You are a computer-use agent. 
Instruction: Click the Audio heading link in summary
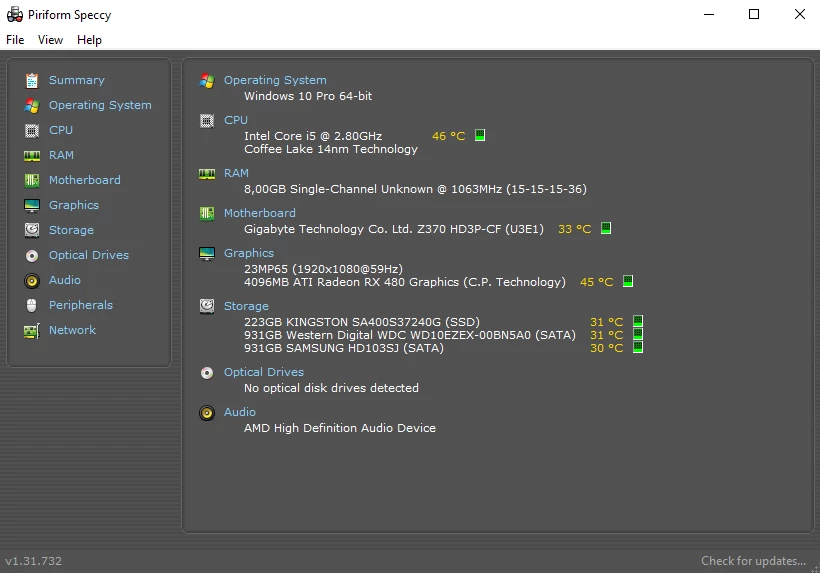click(240, 412)
